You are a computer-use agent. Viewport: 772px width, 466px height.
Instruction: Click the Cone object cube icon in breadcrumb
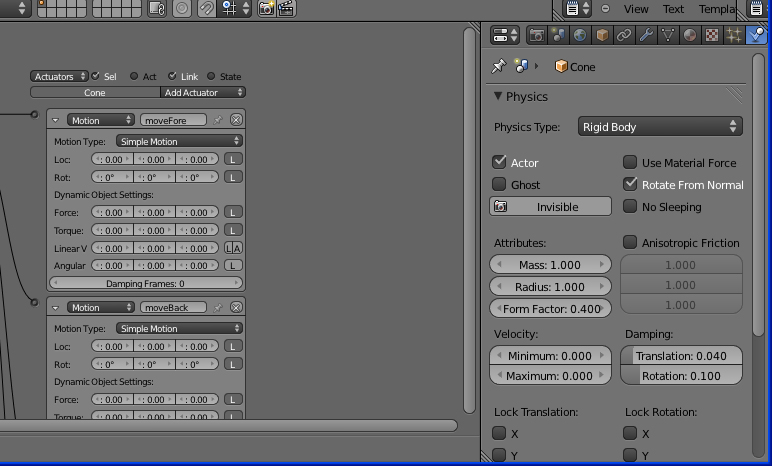click(561, 66)
